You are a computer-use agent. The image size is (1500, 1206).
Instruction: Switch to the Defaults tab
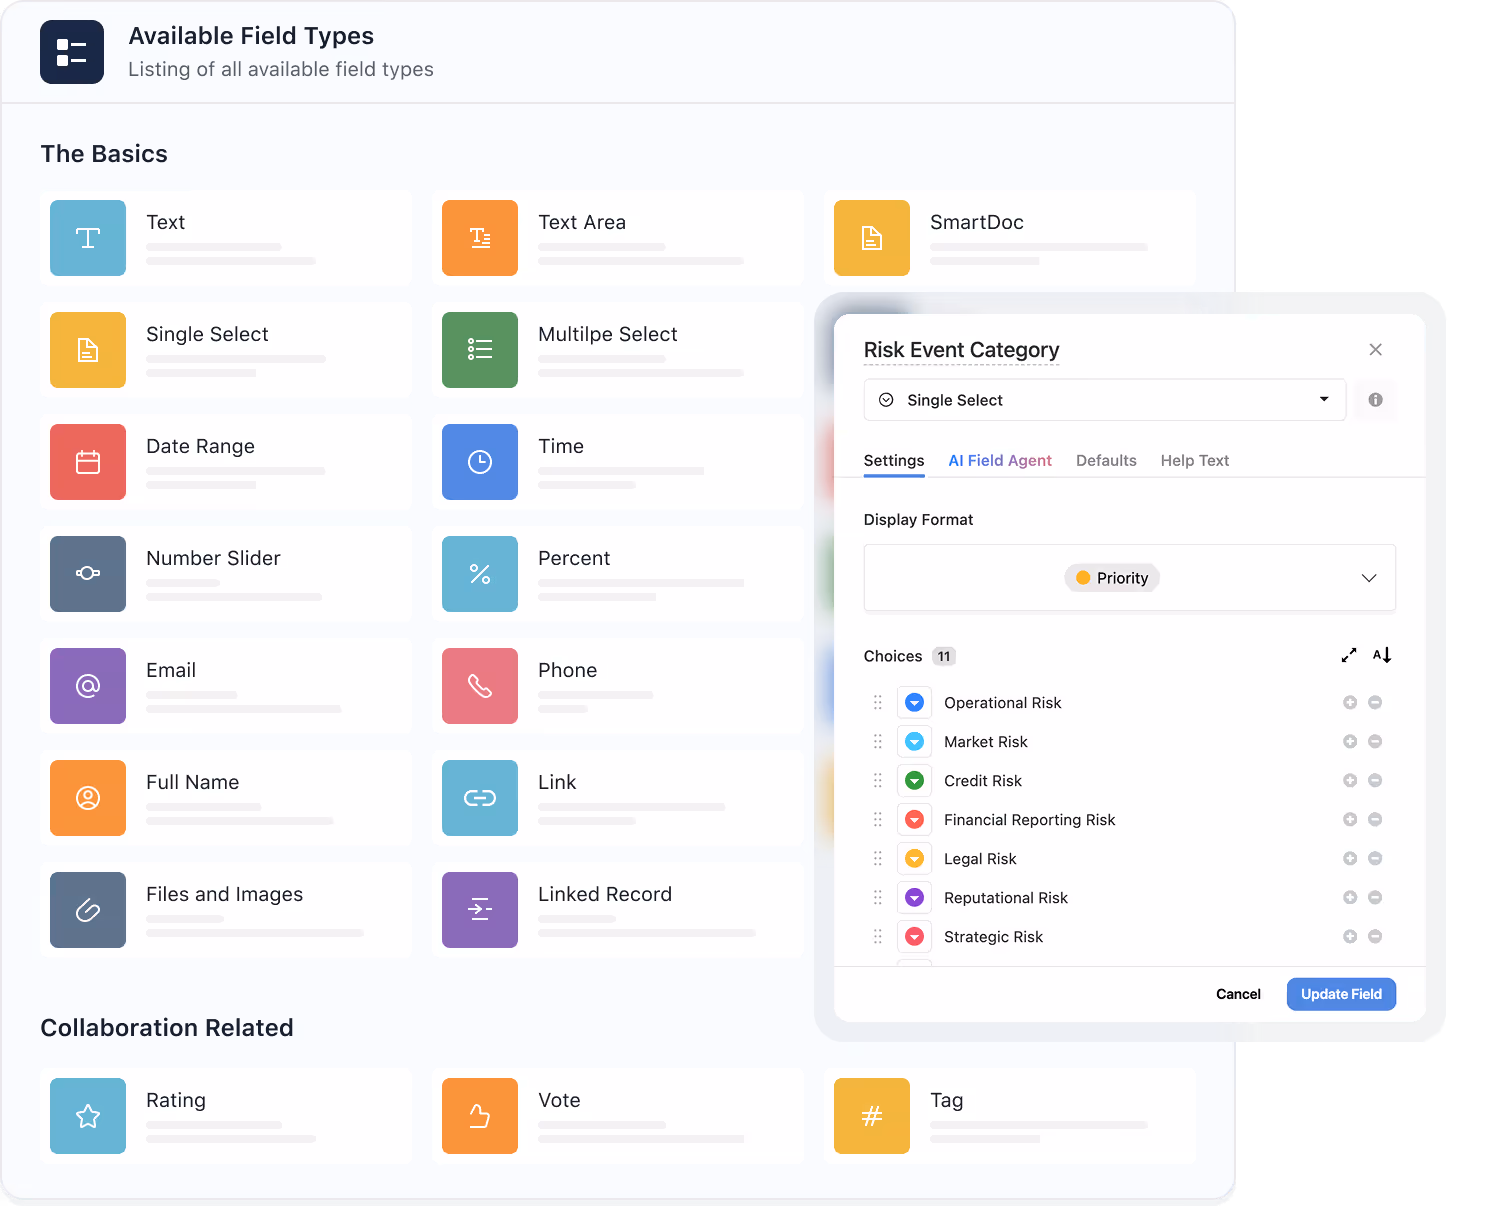pyautogui.click(x=1106, y=461)
